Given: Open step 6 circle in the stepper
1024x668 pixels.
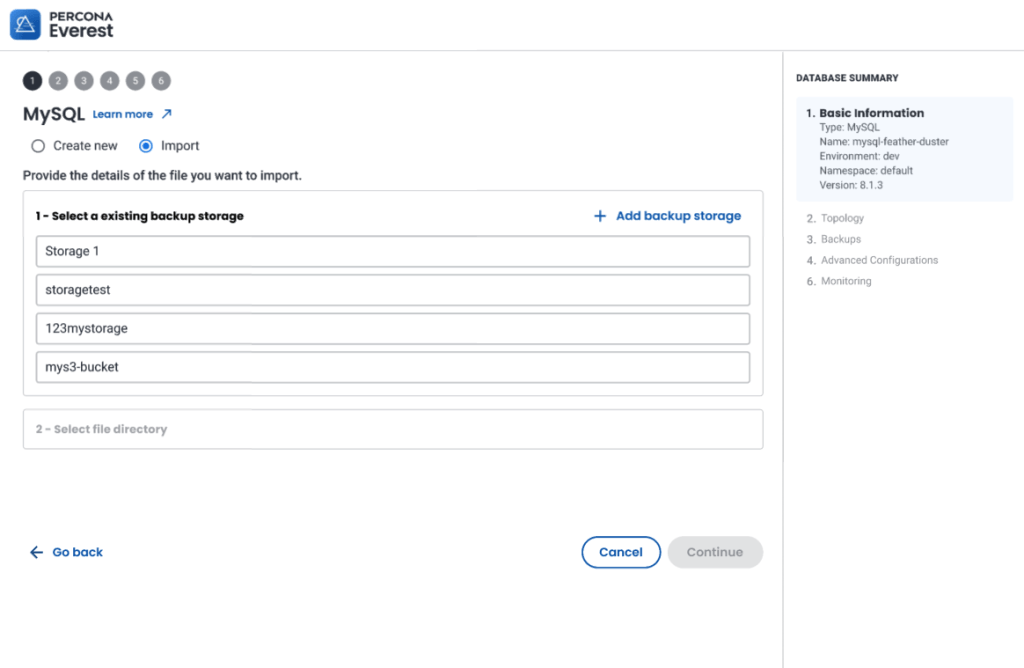Looking at the screenshot, I should 161,81.
